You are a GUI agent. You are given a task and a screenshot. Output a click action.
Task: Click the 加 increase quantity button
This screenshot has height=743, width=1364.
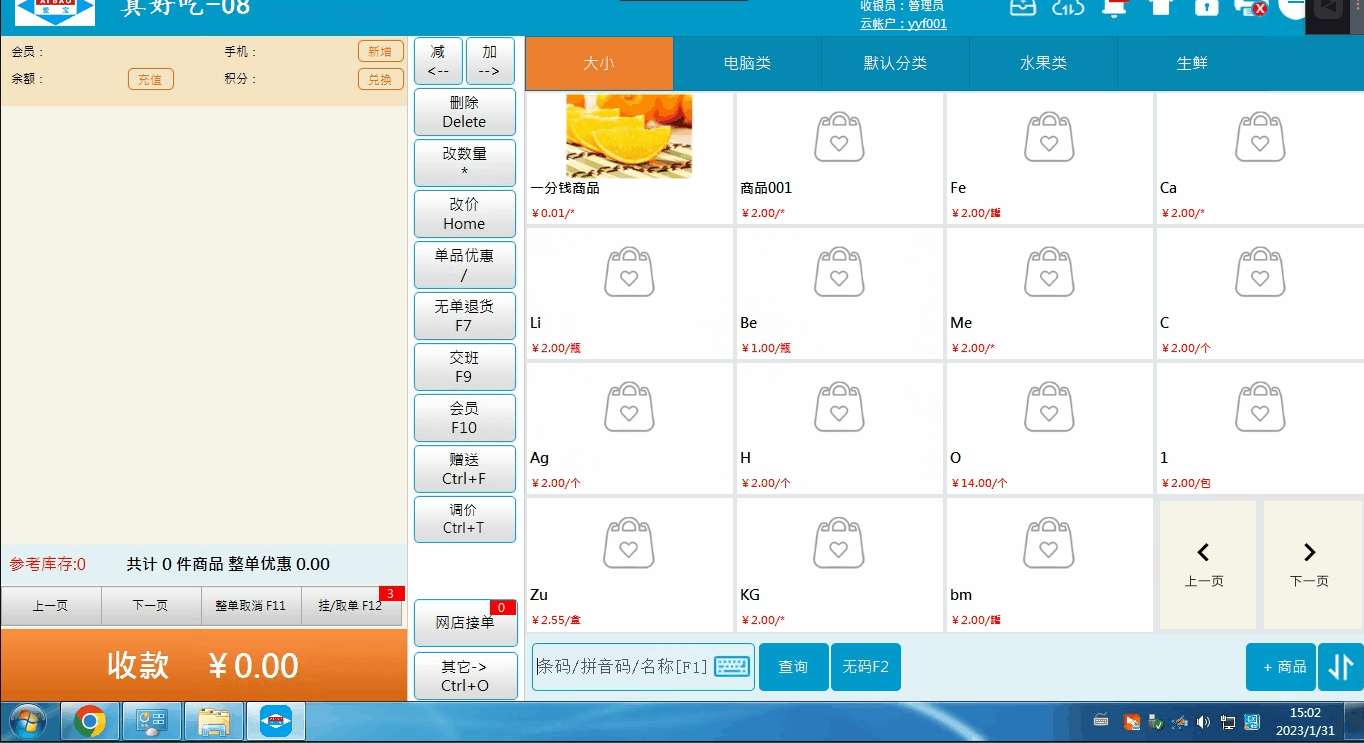coord(490,61)
